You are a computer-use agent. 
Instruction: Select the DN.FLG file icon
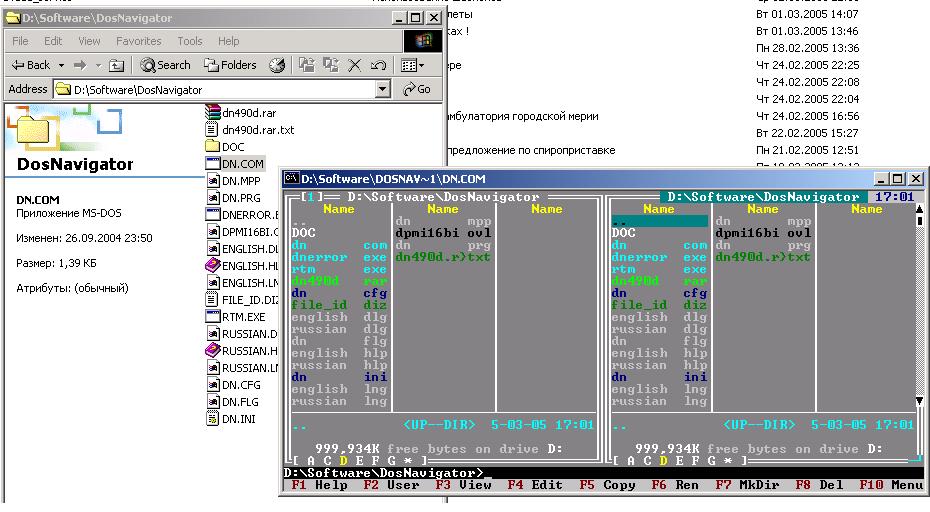point(212,402)
